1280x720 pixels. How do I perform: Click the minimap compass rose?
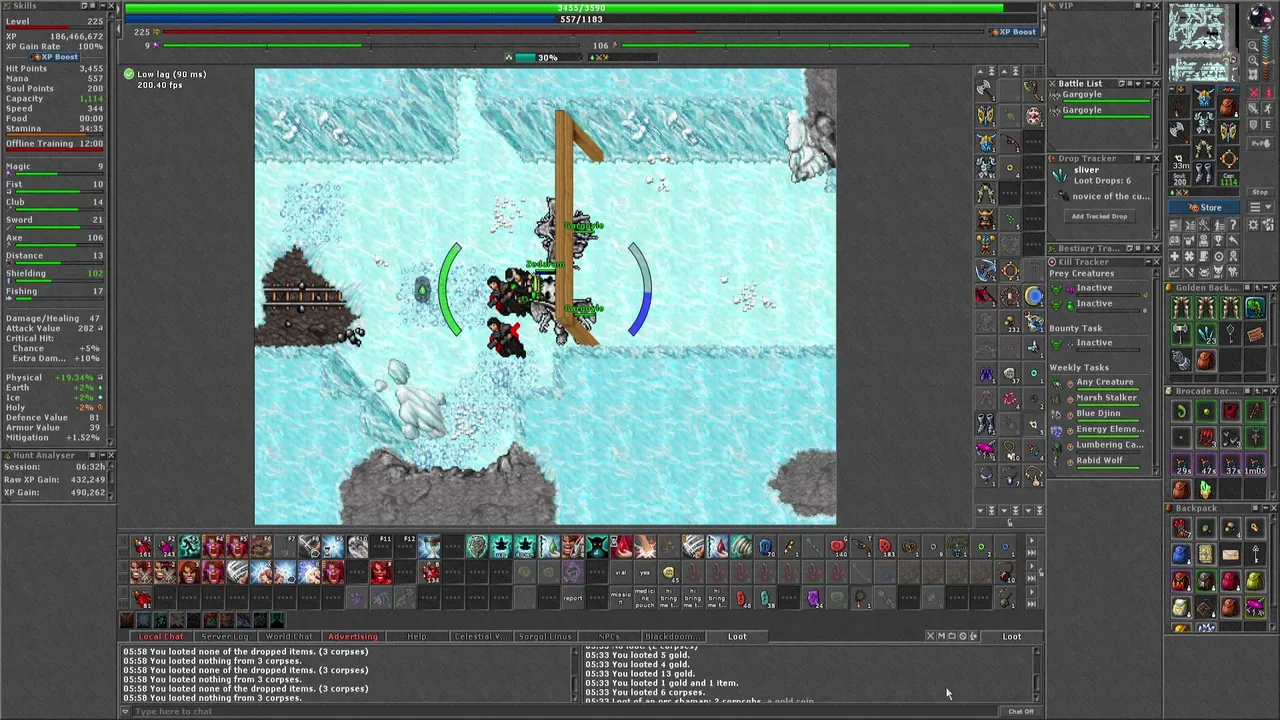(x=1260, y=18)
